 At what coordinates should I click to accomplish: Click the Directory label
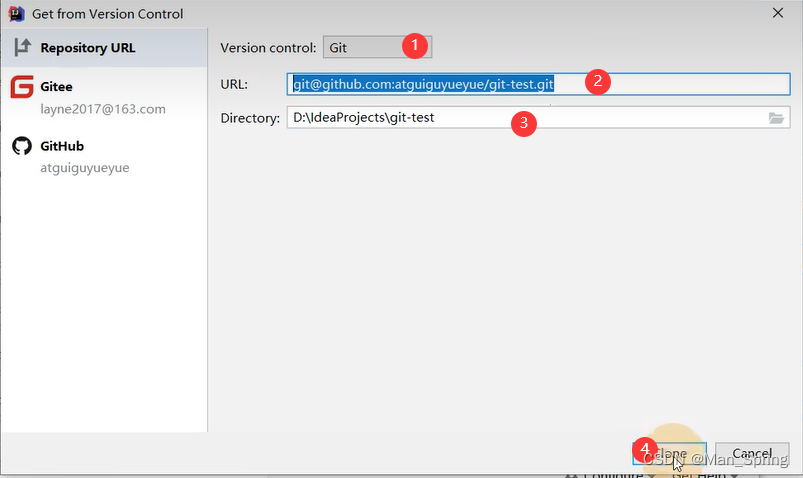pos(250,118)
